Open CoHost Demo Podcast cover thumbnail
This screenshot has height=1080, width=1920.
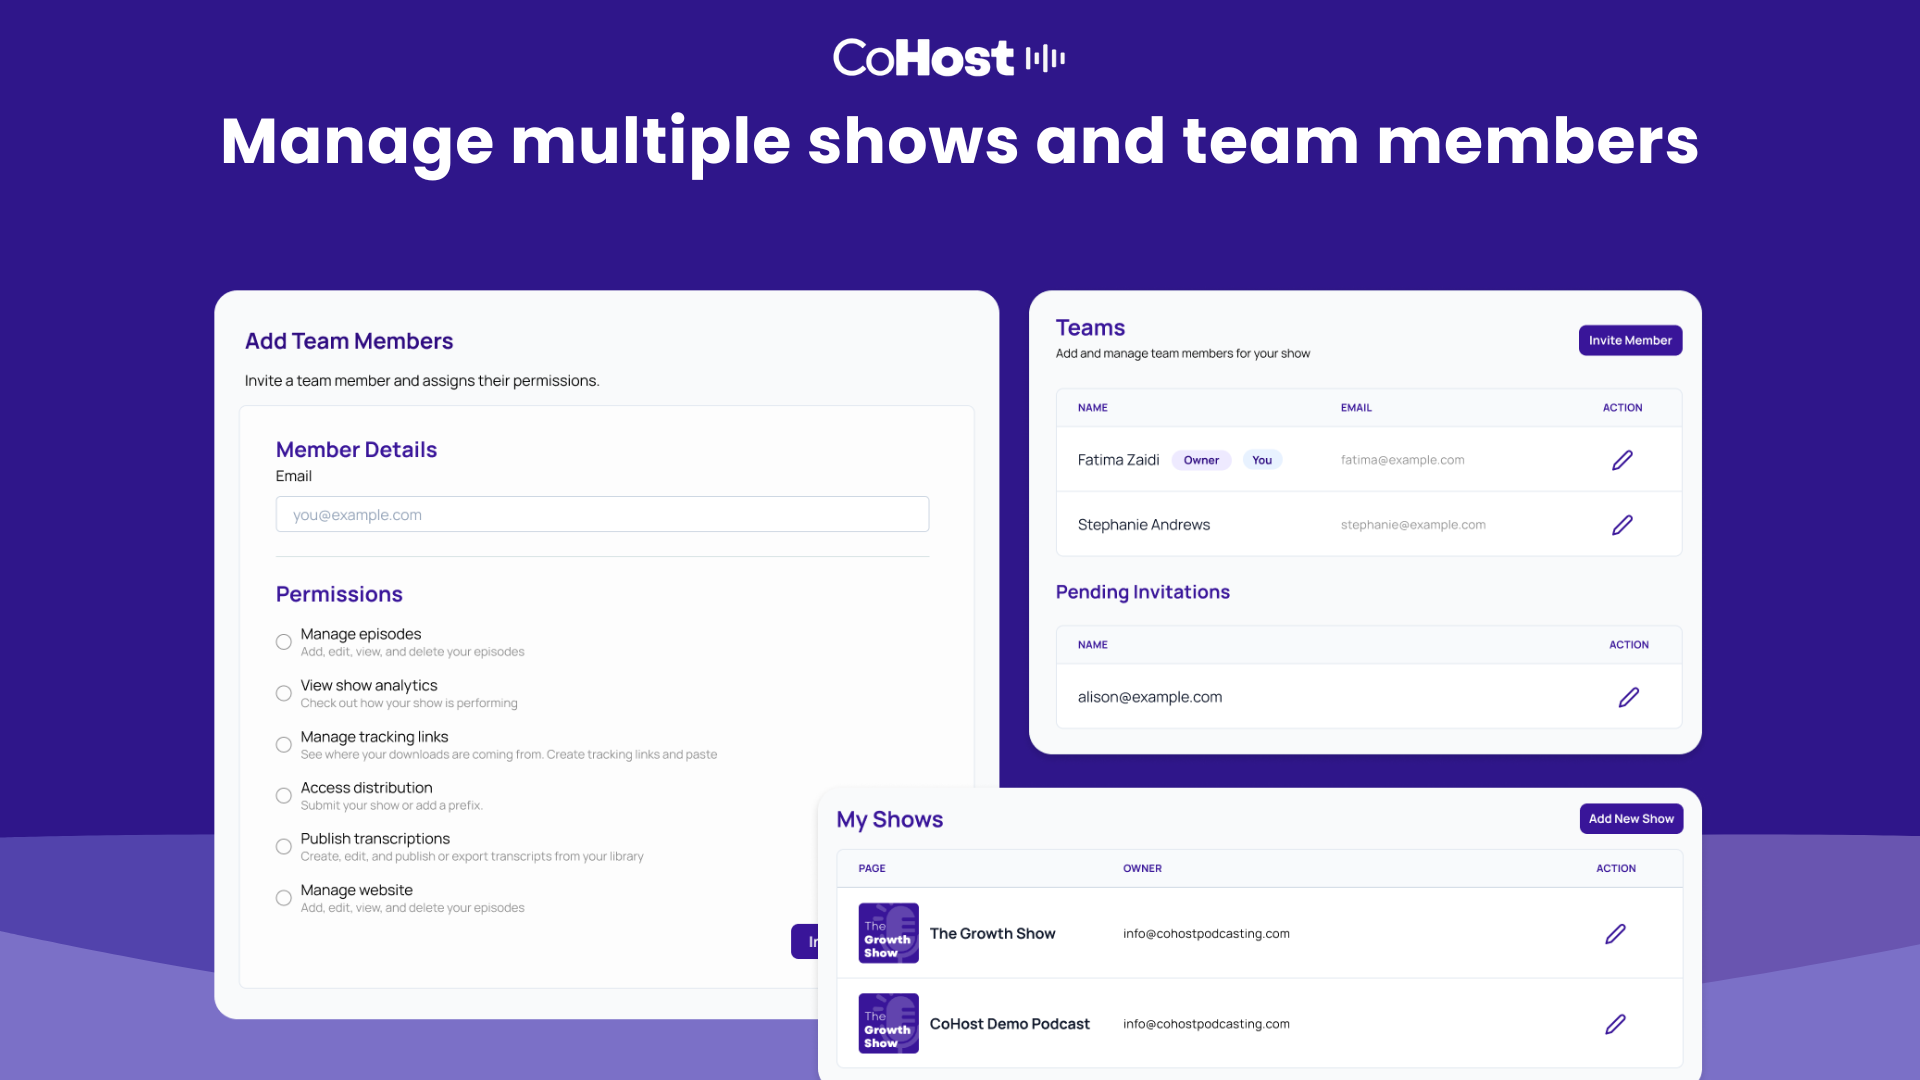pos(888,1023)
